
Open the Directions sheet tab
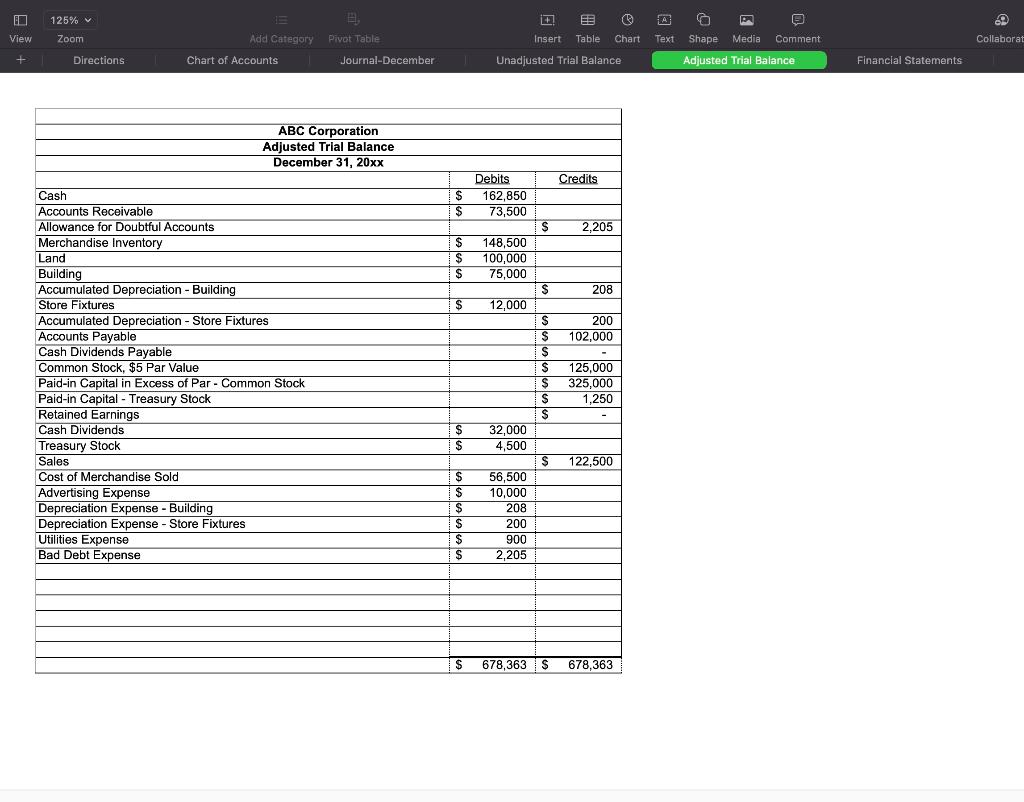[98, 60]
